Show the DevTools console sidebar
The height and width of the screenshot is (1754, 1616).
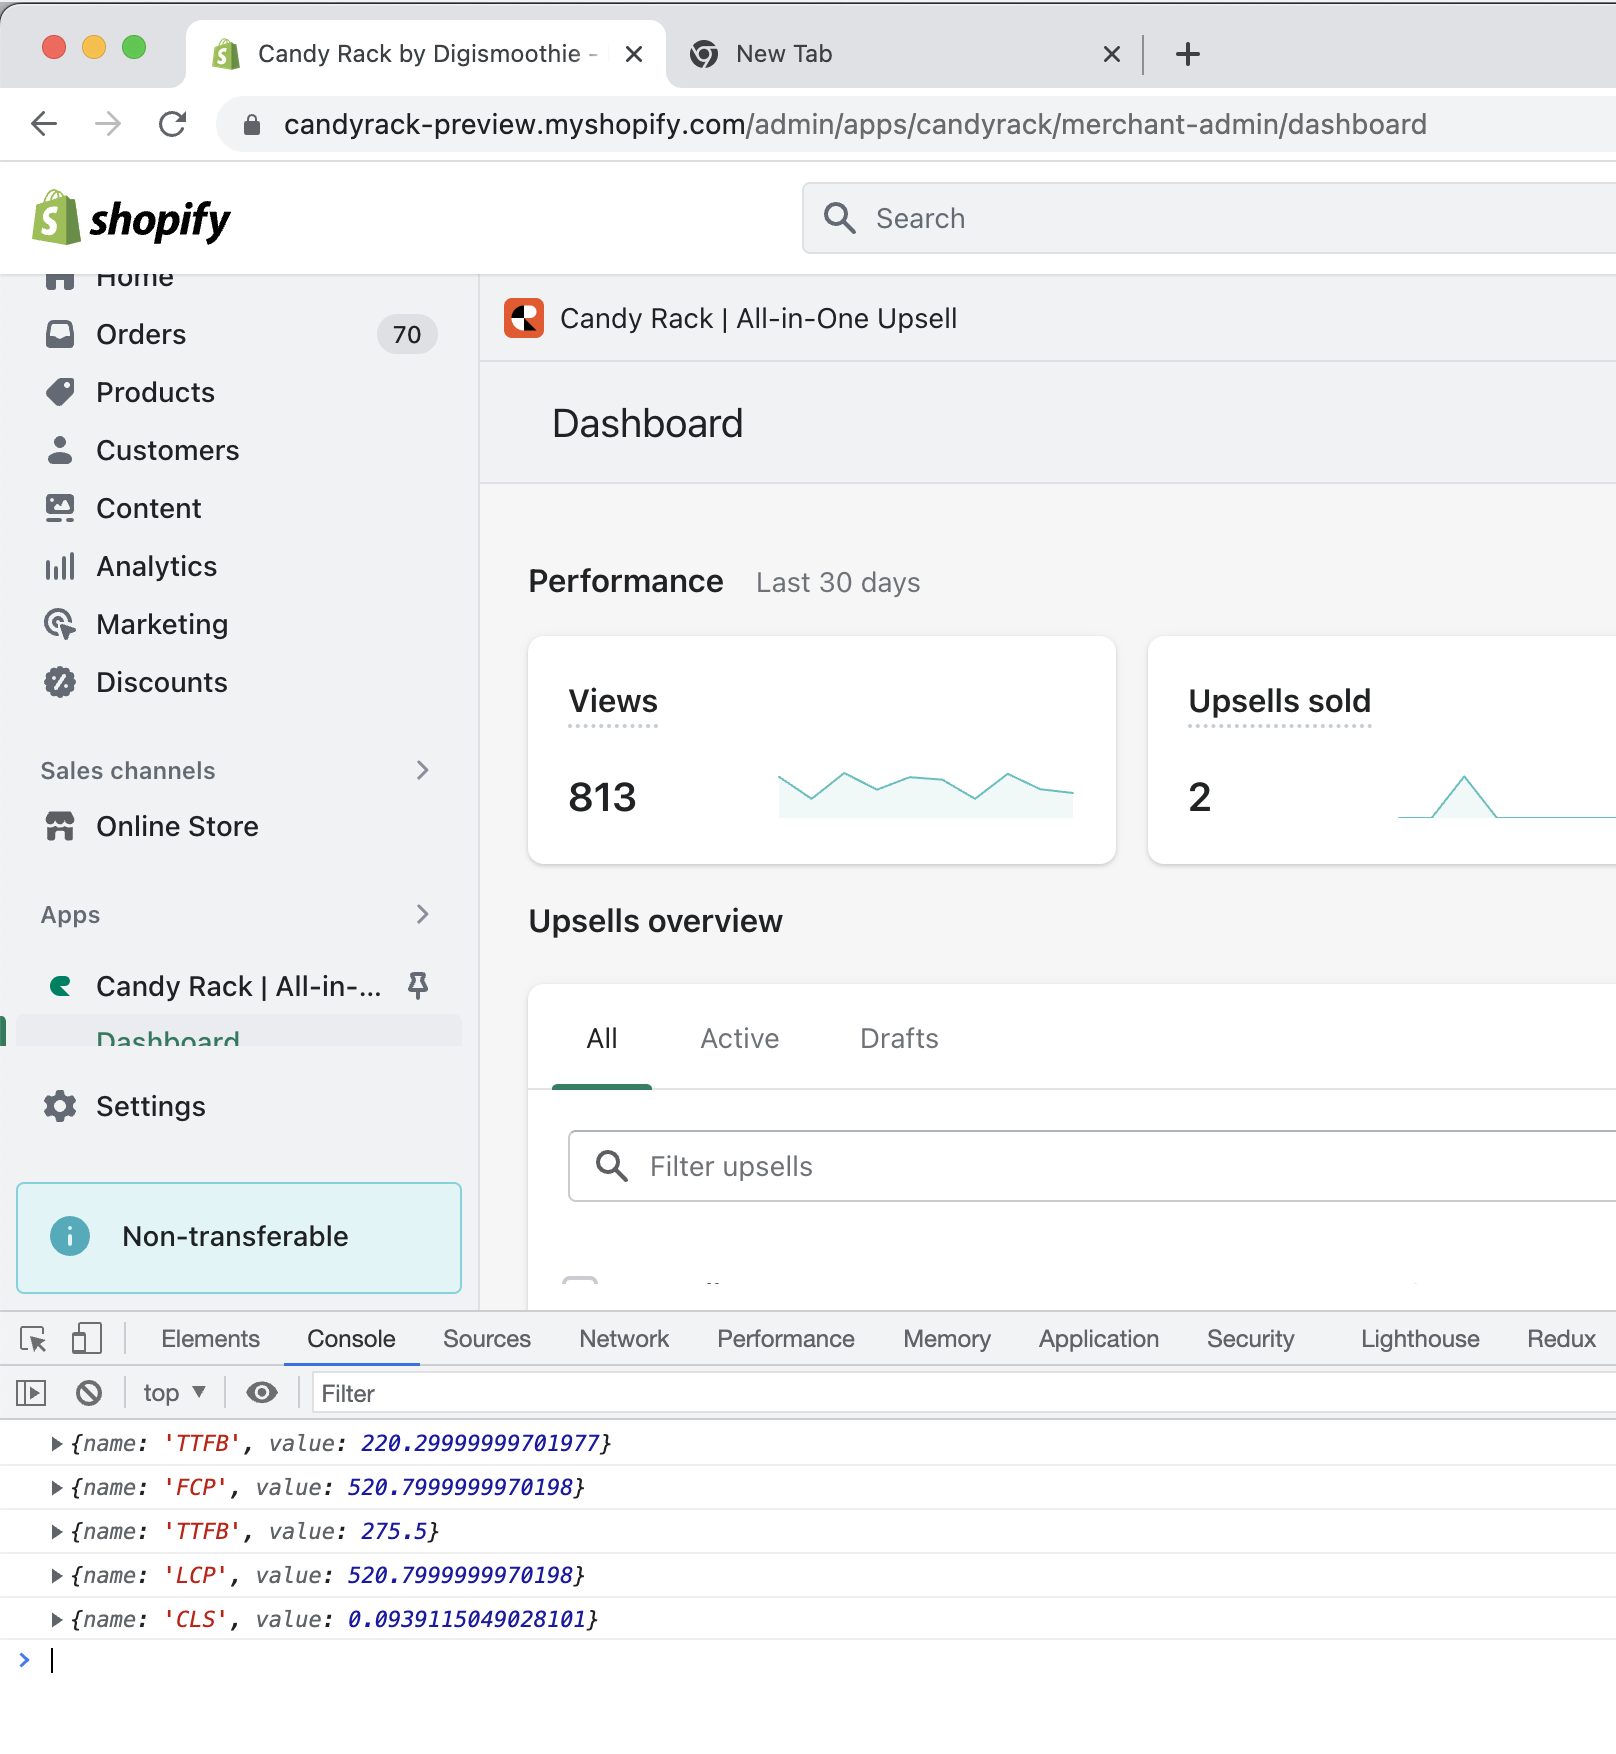31,1392
